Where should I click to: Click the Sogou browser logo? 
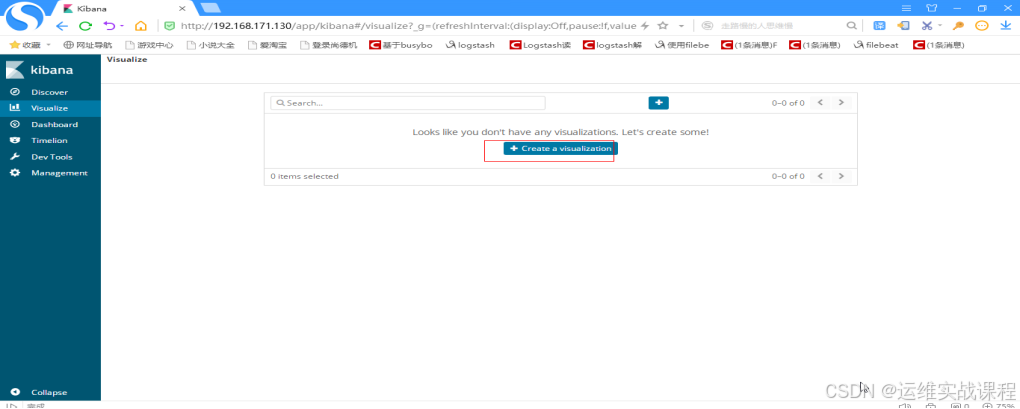click(25, 16)
